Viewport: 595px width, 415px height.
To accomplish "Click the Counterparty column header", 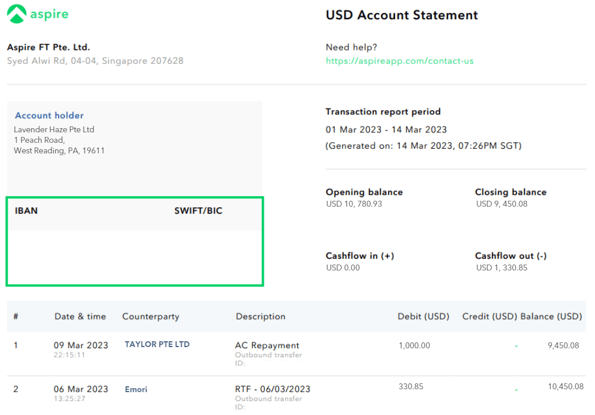I will click(151, 317).
